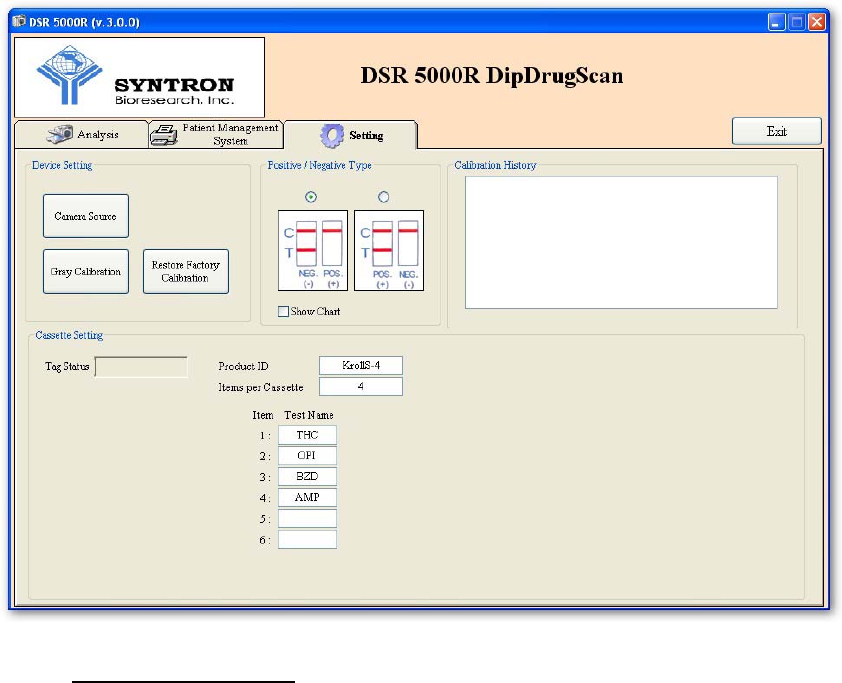Click item 2 test name OPI field

click(x=308, y=455)
